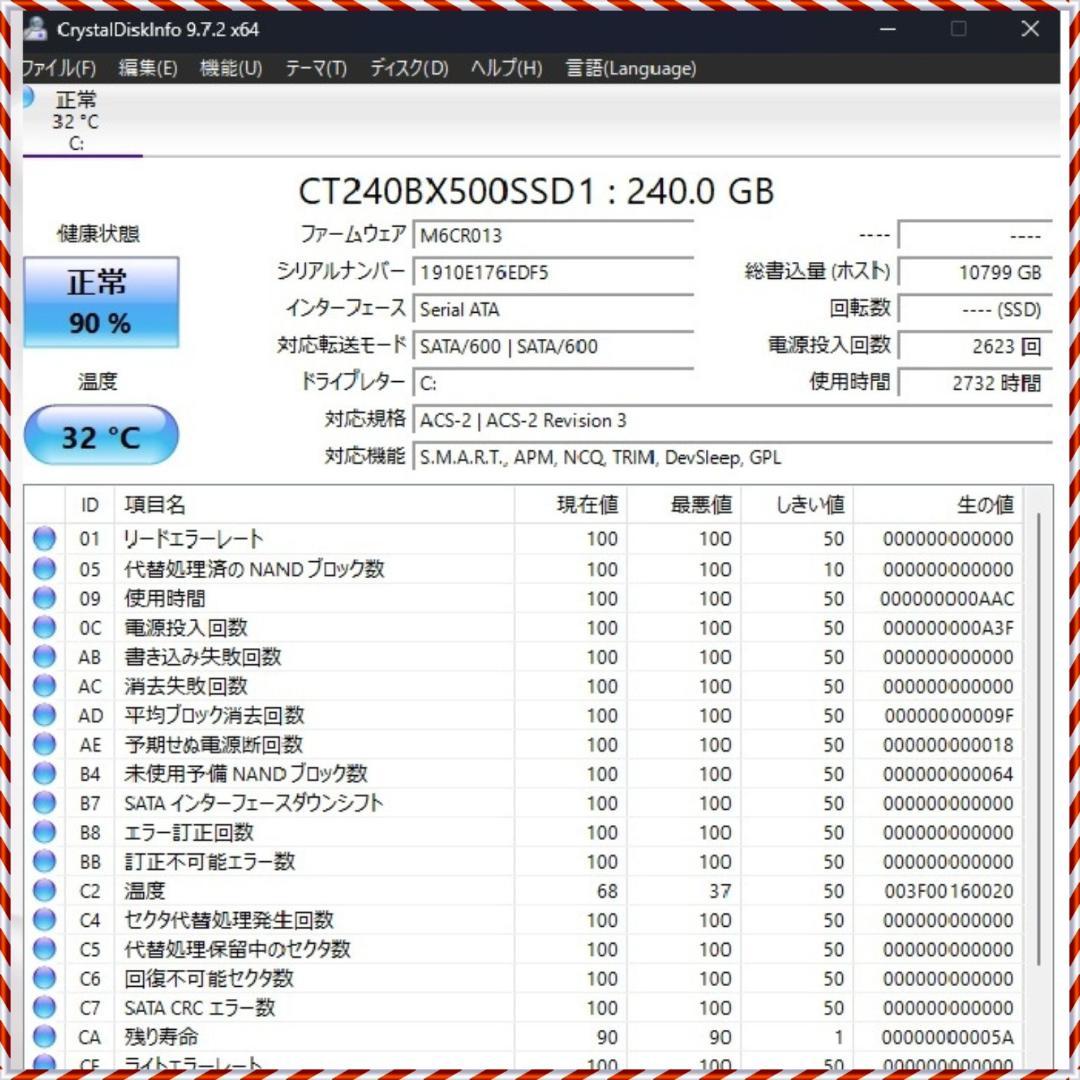1080x1080 pixels.
Task: Click status orb for 未使用予備 NAND ブロック数 row
Action: point(44,773)
